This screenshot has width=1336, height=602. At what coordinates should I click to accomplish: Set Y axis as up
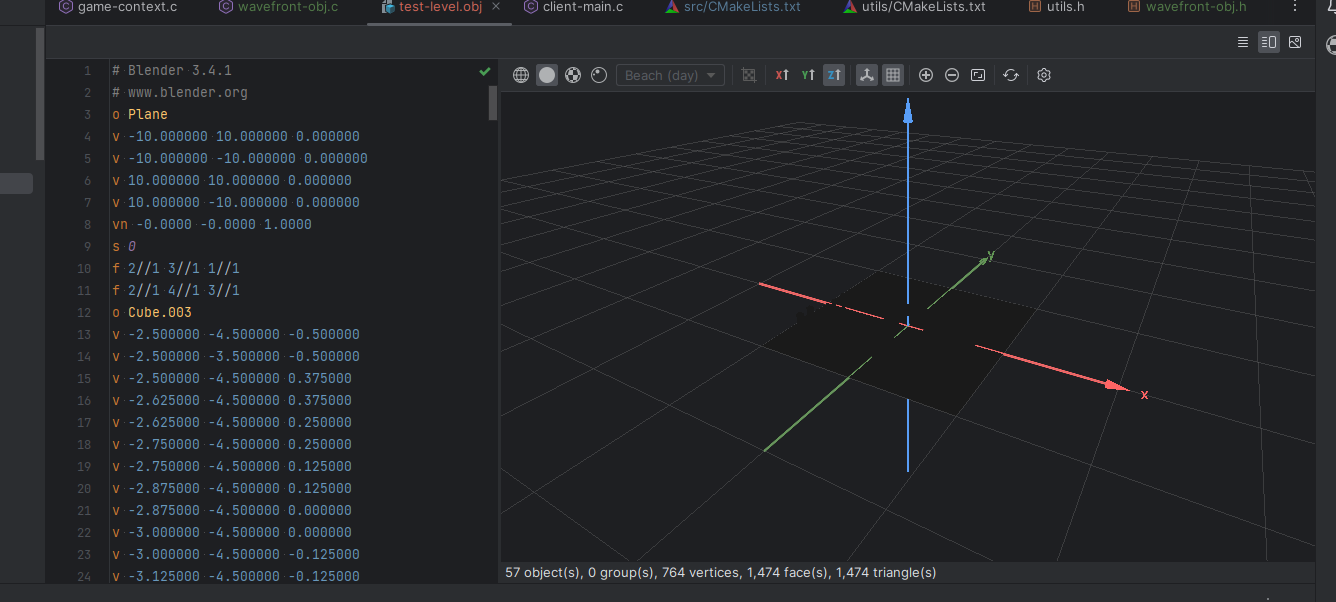(x=808, y=75)
